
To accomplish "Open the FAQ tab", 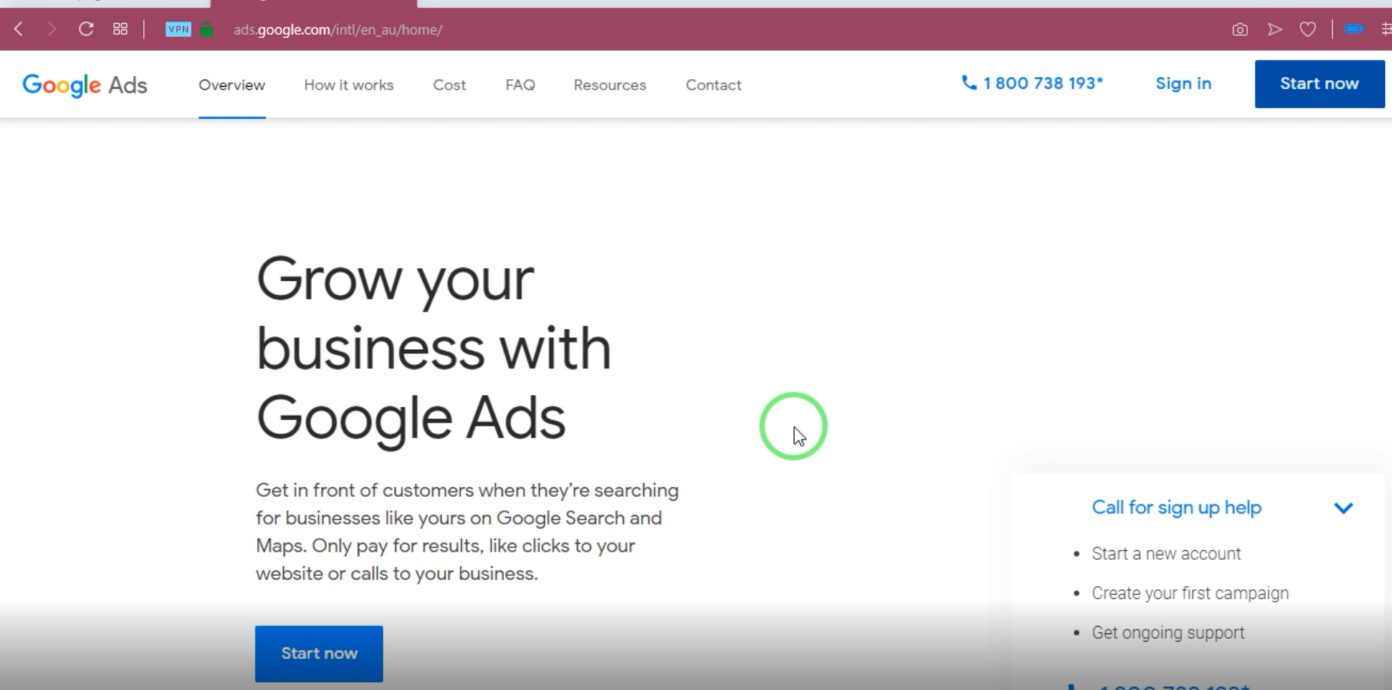I will (520, 85).
